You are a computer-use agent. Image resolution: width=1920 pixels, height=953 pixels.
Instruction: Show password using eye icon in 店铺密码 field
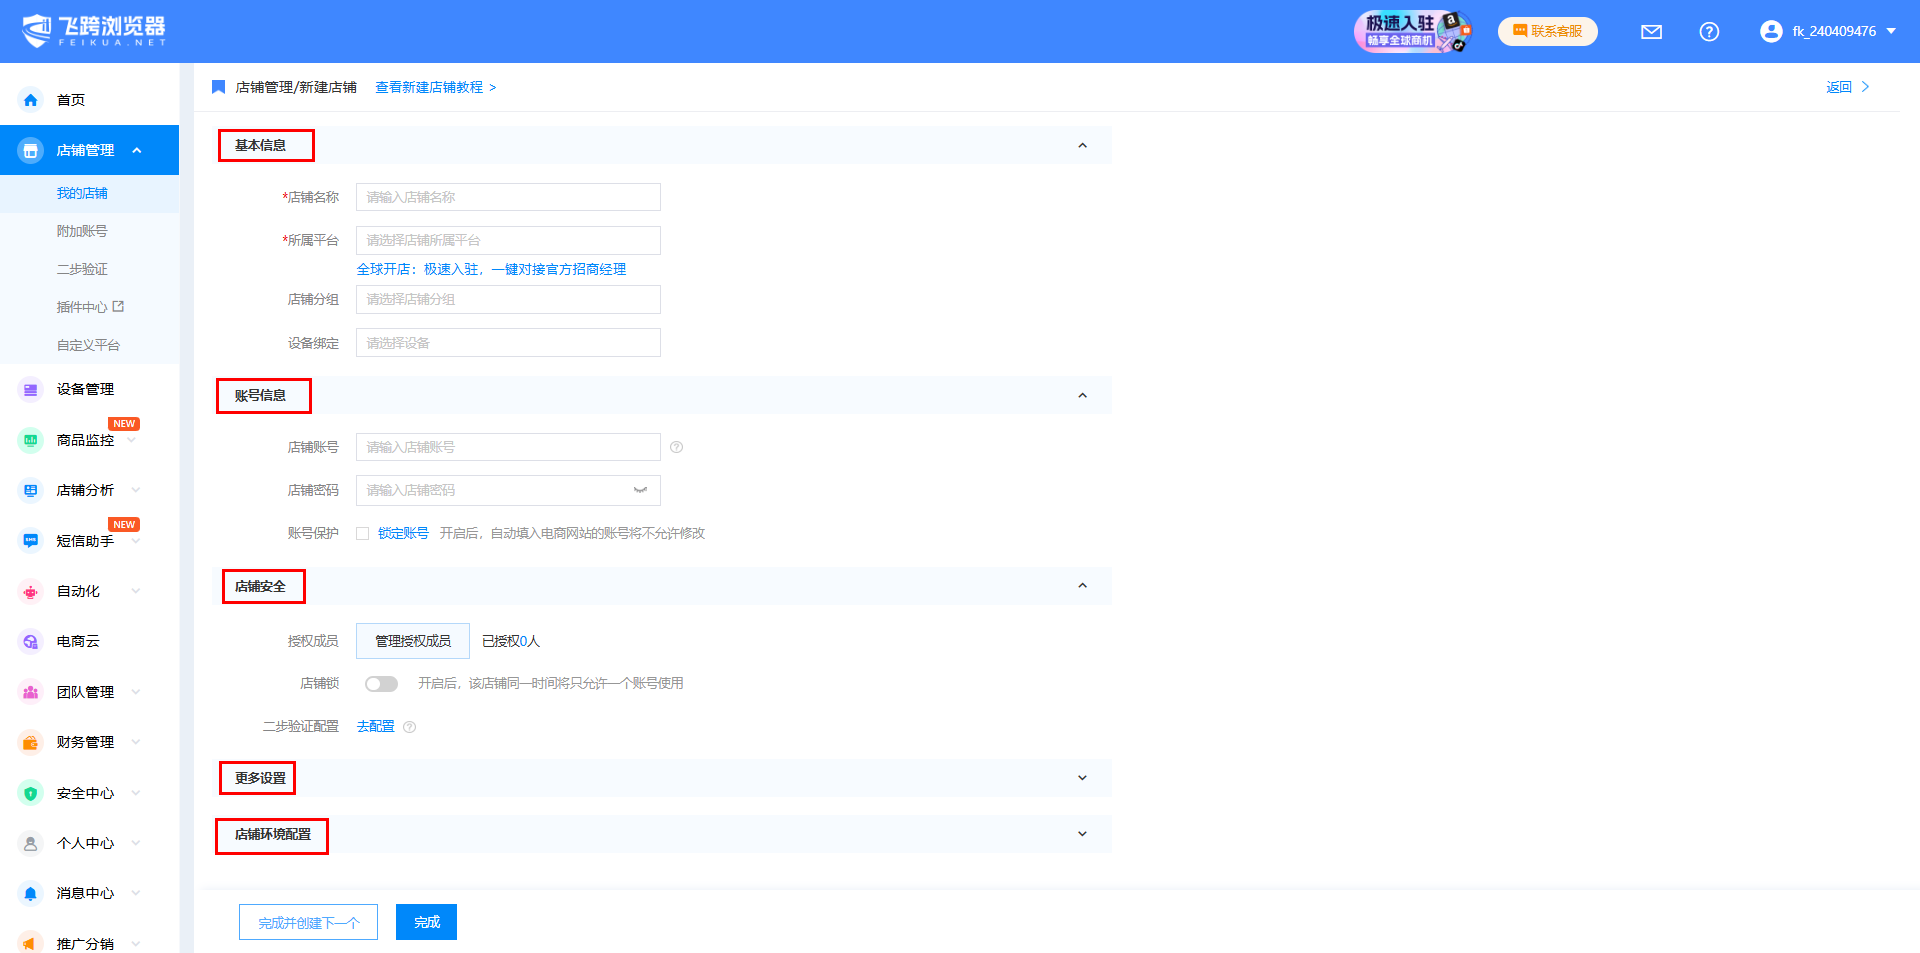click(x=640, y=490)
